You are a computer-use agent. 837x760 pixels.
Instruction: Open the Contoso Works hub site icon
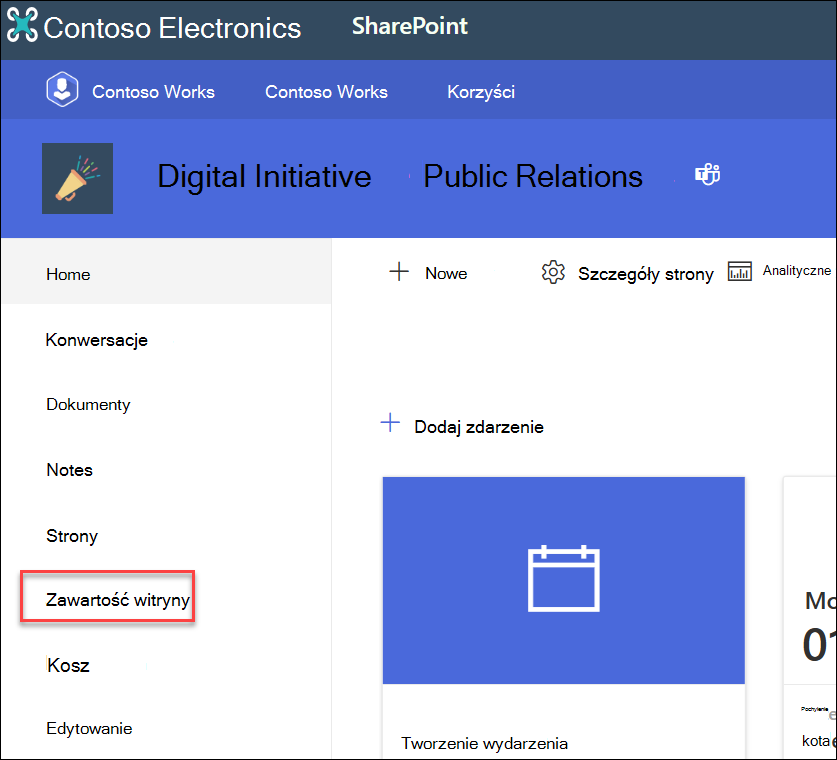[62, 89]
